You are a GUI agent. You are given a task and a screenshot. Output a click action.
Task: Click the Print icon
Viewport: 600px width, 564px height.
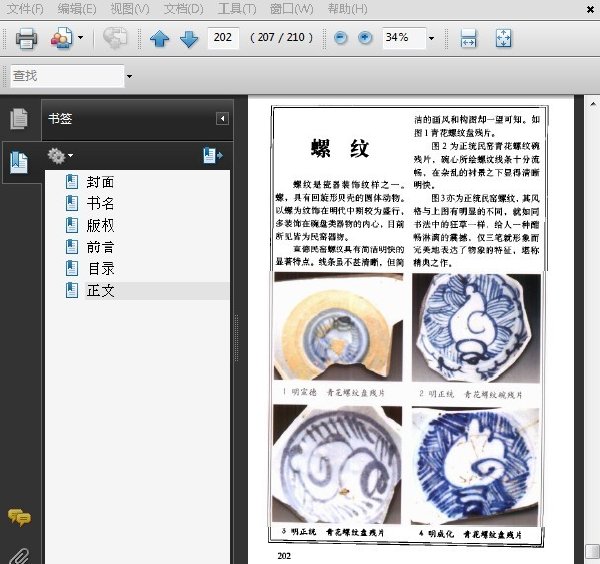click(26, 38)
